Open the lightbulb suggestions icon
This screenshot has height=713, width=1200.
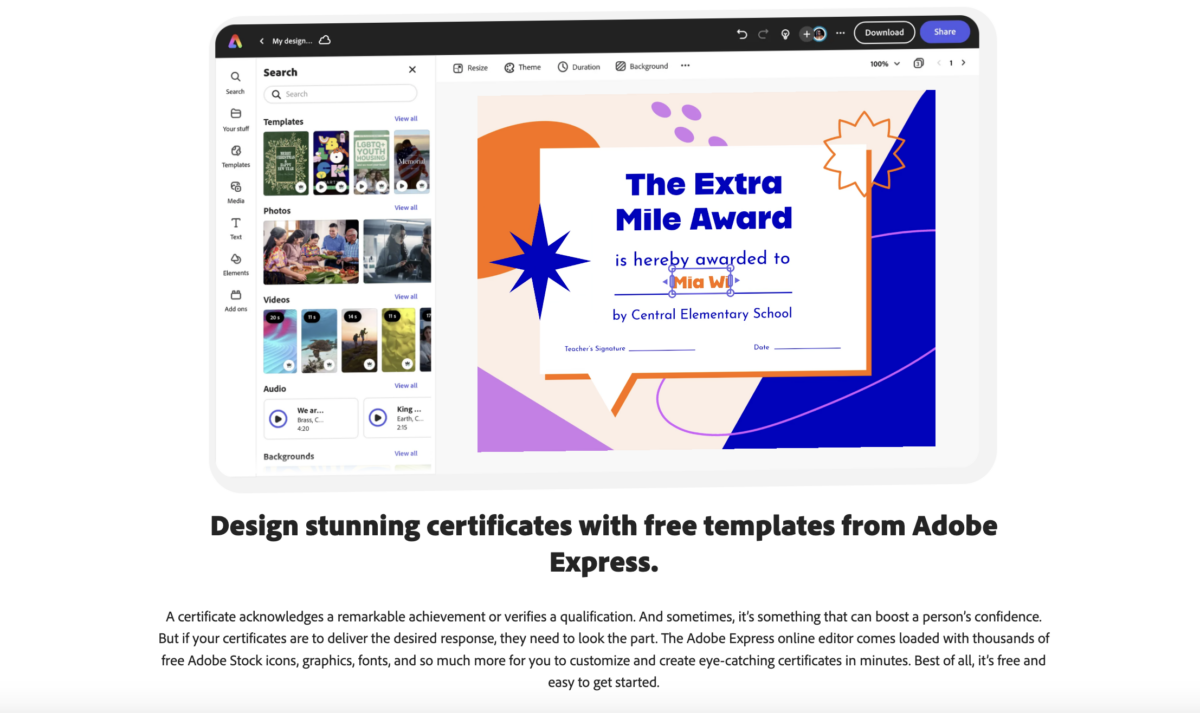point(785,33)
